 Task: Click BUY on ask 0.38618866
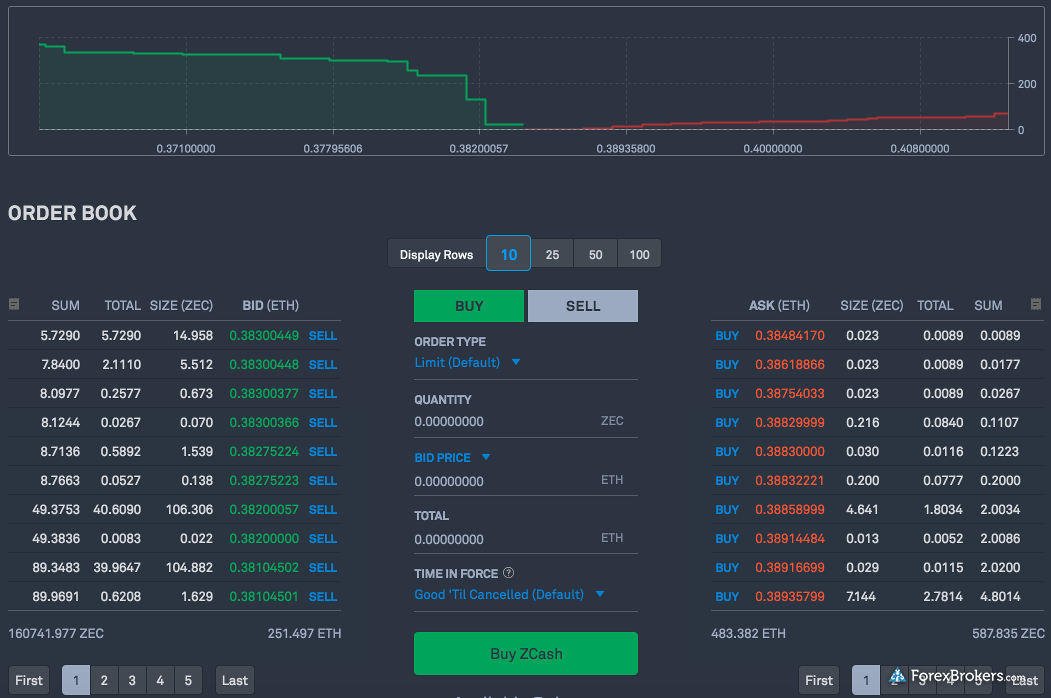(727, 365)
